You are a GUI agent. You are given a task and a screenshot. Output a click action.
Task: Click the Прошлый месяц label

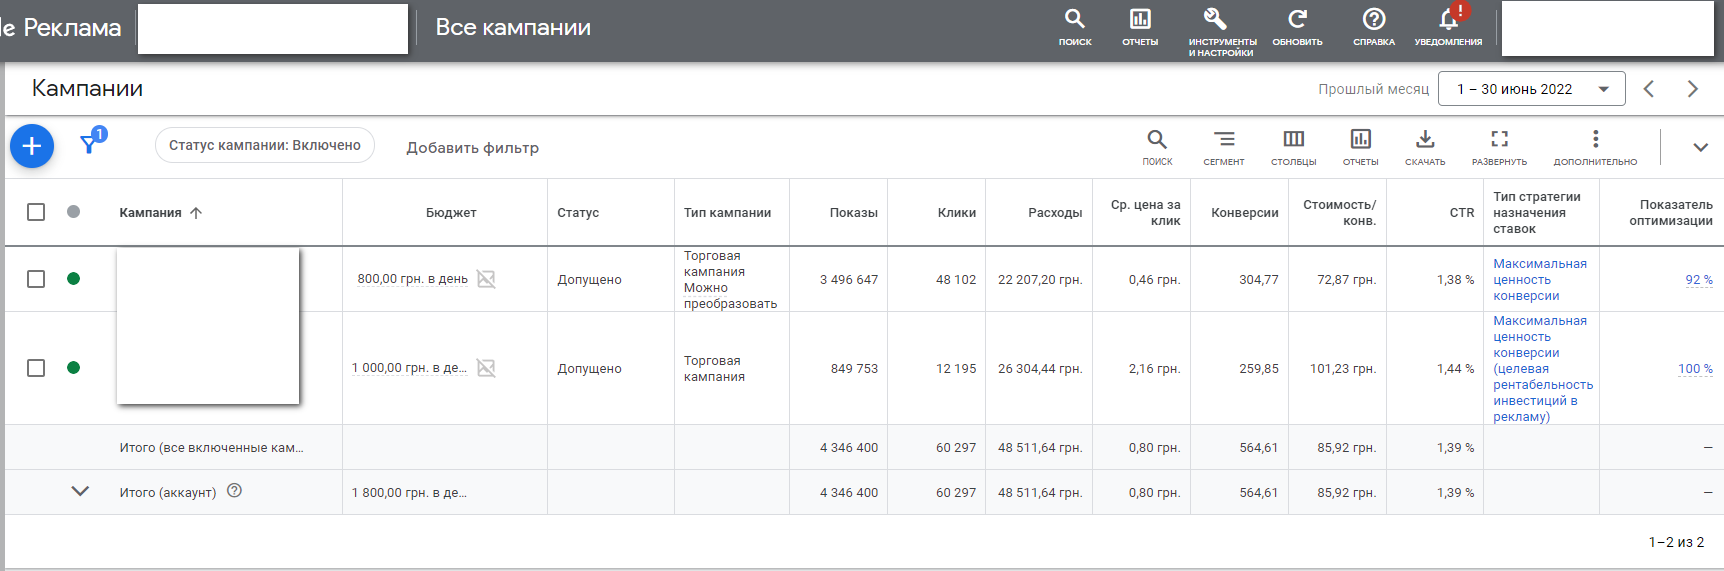point(1373,89)
